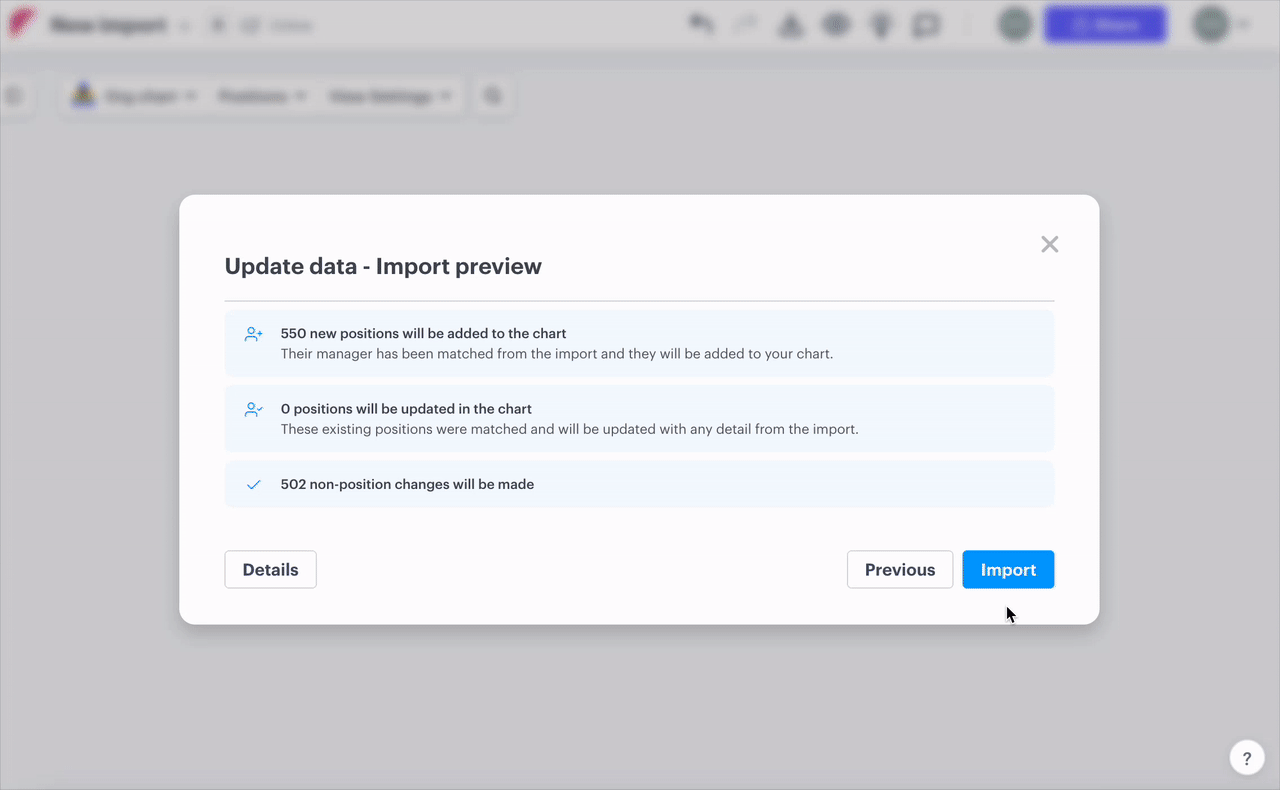Viewport: 1280px width, 790px height.
Task: Click the lightbulb icon in top bar
Action: (881, 25)
